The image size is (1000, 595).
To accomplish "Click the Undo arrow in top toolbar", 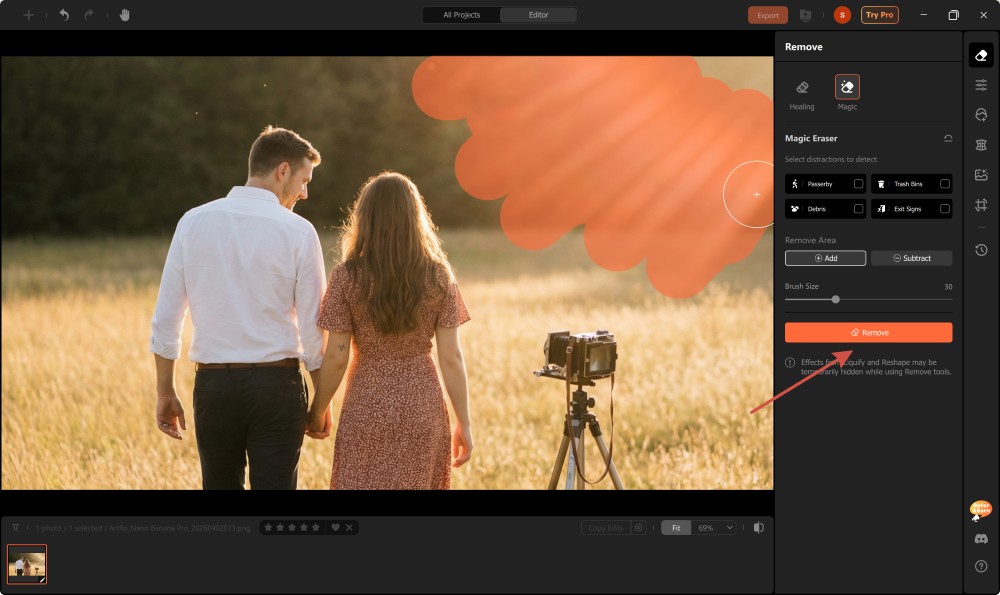I will click(x=64, y=15).
